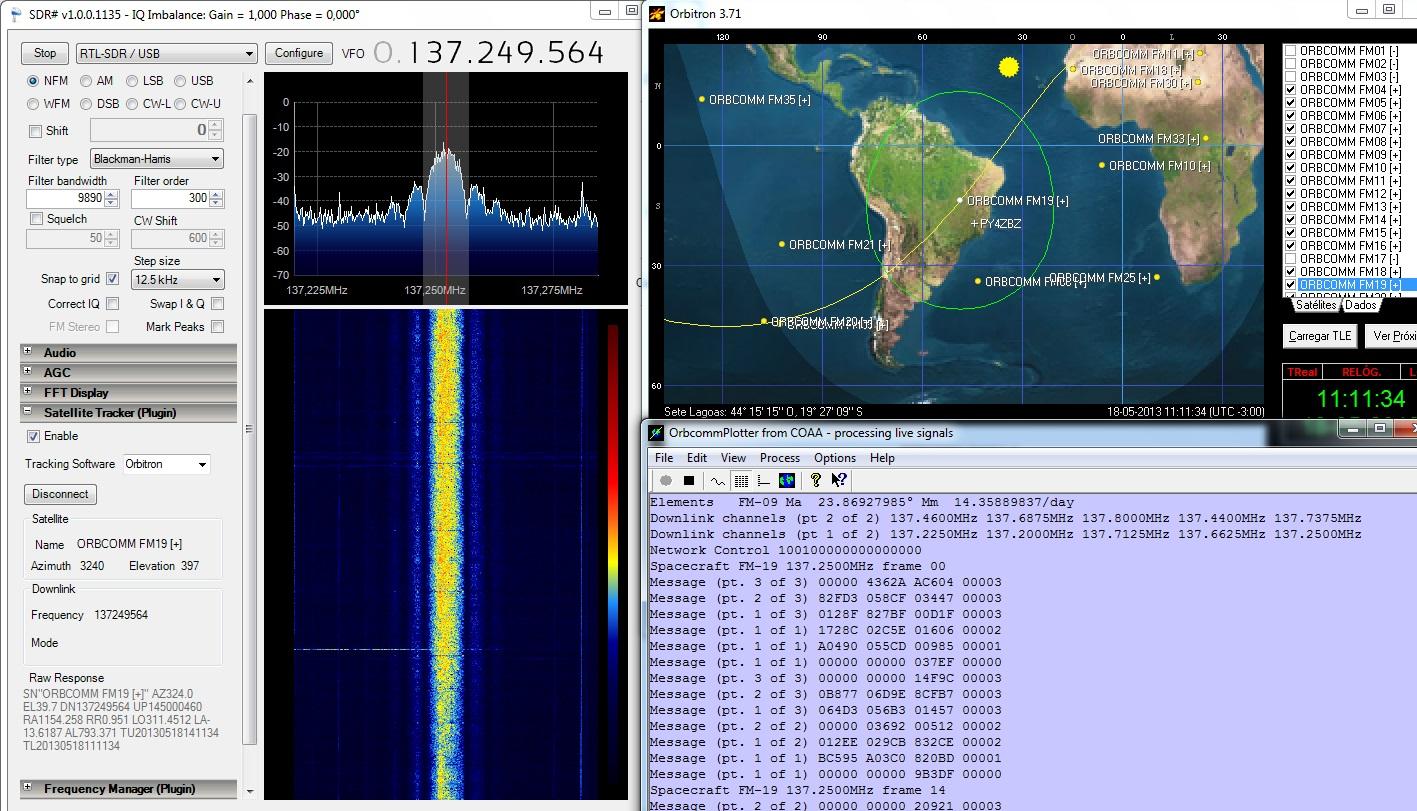Click the Configure button in SDR#

(x=299, y=53)
